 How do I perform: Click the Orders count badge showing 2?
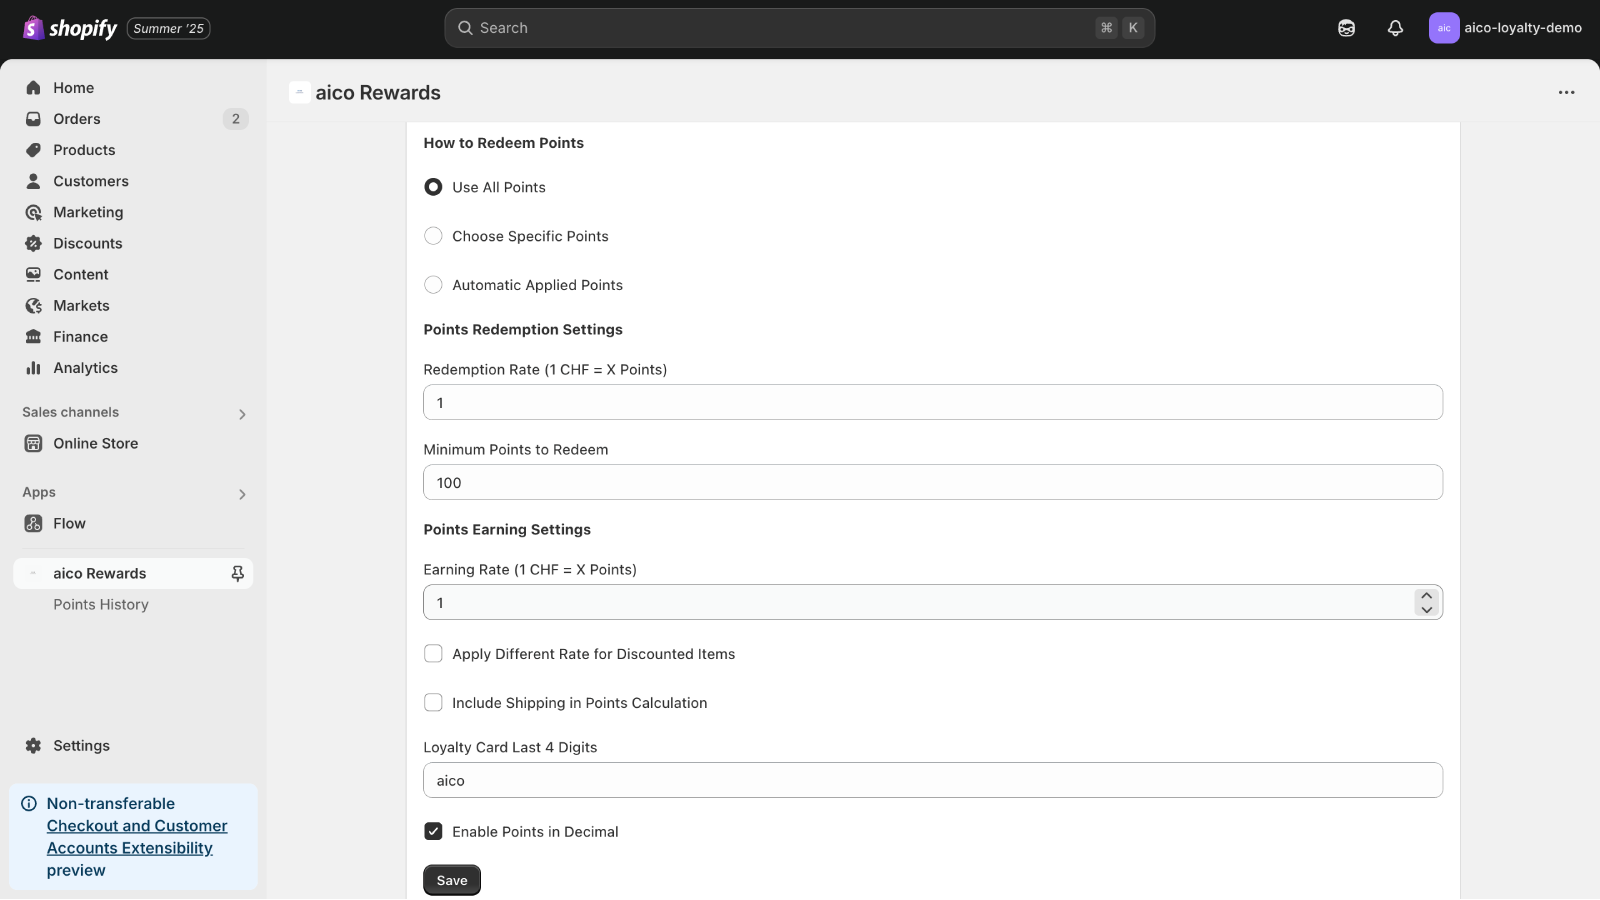[x=235, y=119]
